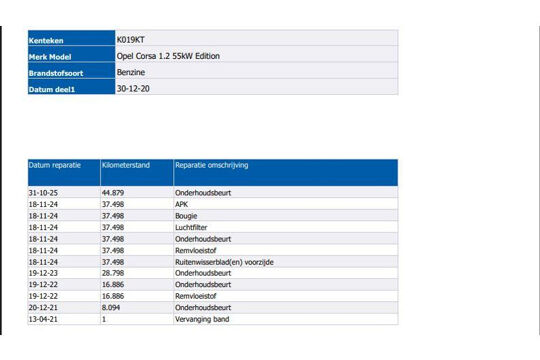Click the Kilometerstand column header
The width and height of the screenshot is (540, 360).
pos(137,172)
